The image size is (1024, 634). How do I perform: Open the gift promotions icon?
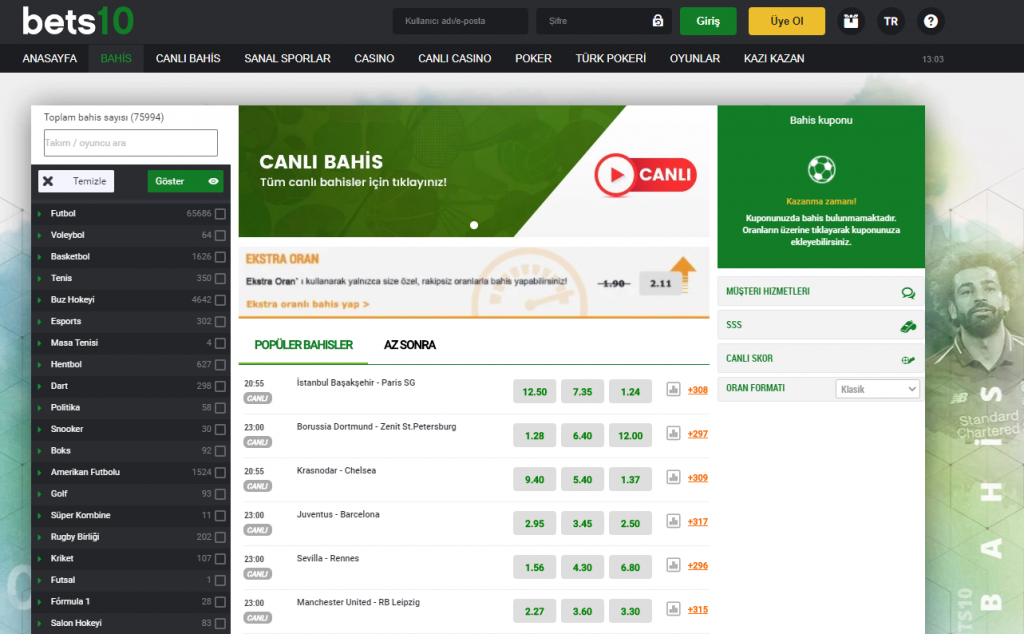[x=850, y=21]
